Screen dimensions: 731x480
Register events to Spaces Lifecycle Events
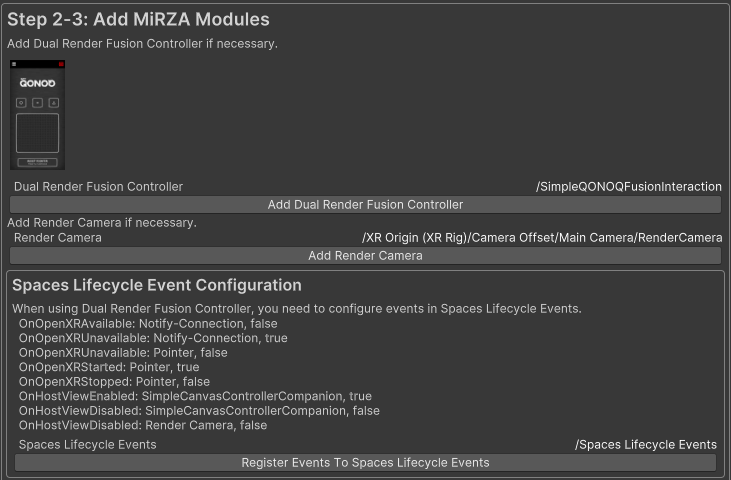(x=366, y=463)
